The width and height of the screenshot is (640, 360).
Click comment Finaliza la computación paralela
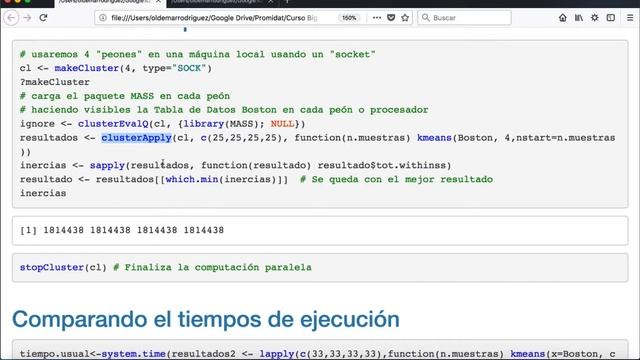[212, 267]
